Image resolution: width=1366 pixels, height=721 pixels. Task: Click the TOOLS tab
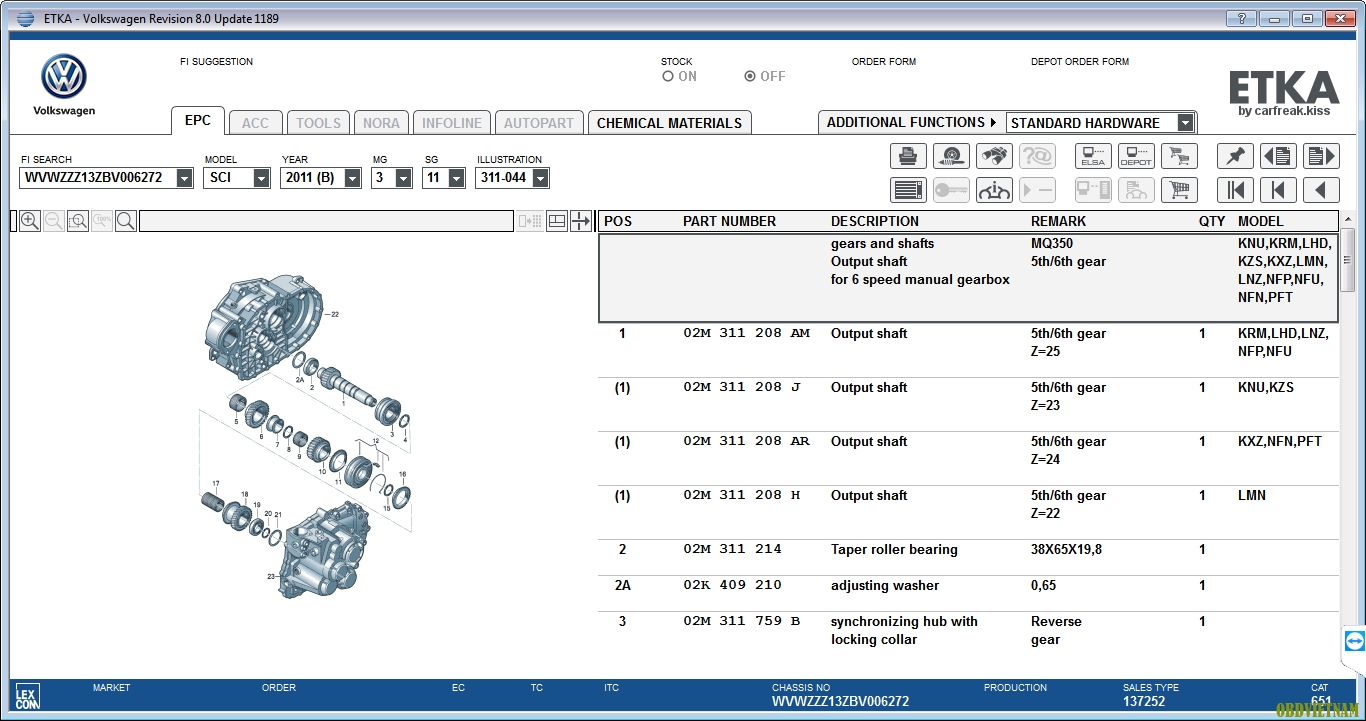318,123
